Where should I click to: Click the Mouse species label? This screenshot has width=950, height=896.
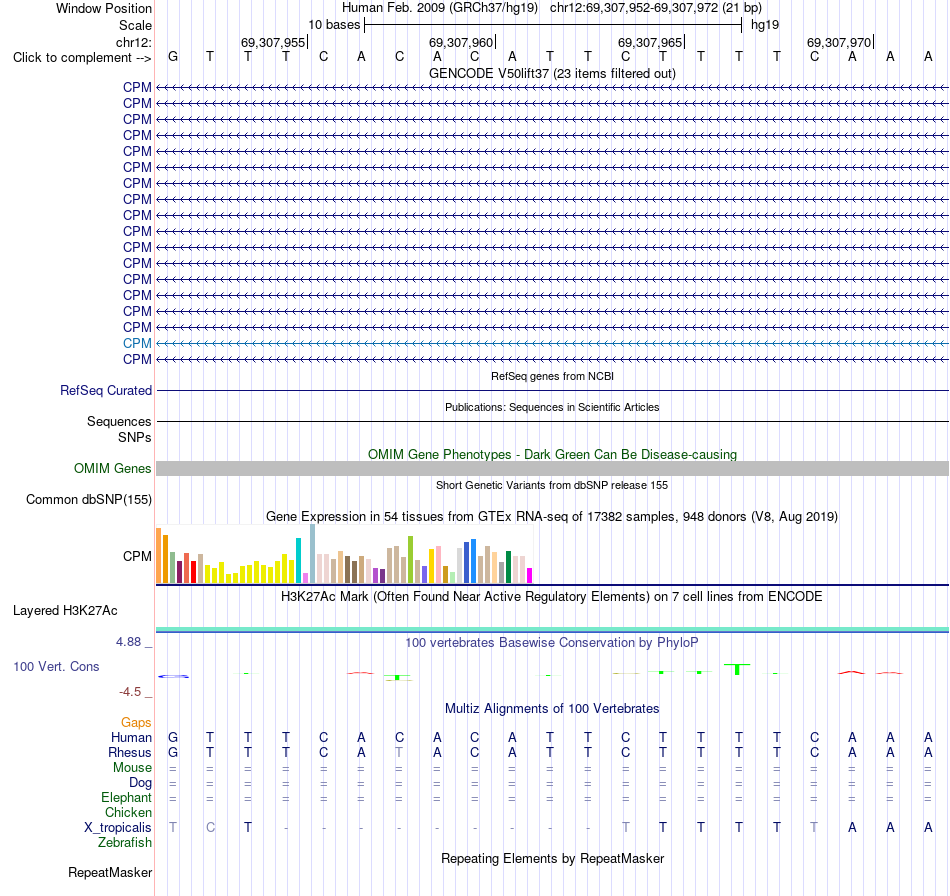(132, 768)
